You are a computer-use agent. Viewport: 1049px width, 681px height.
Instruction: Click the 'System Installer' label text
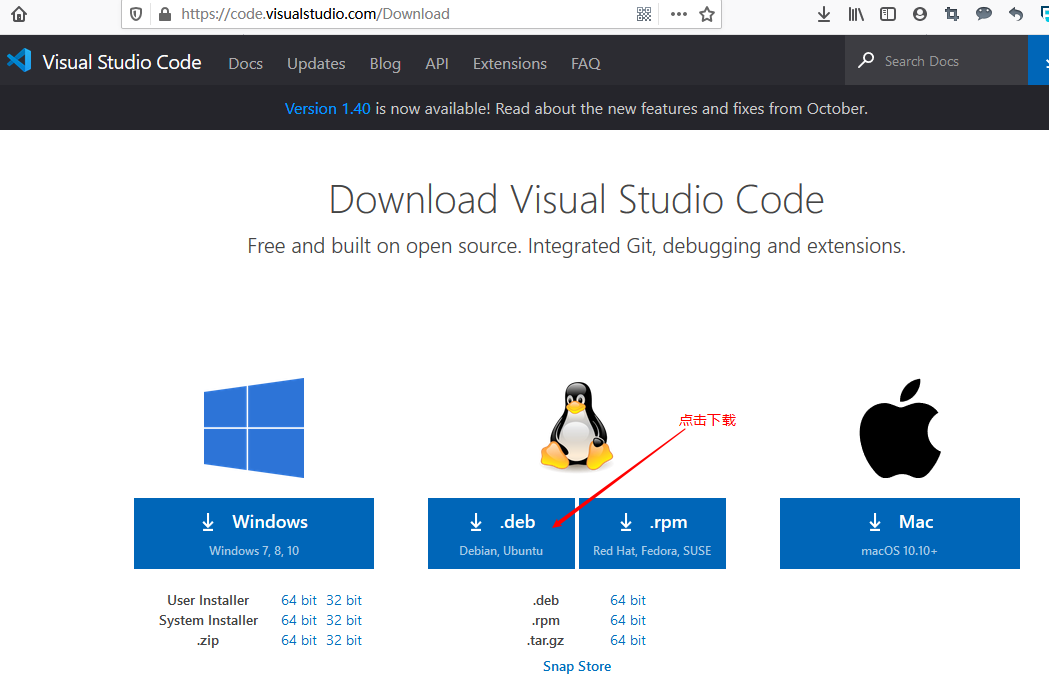tap(208, 620)
